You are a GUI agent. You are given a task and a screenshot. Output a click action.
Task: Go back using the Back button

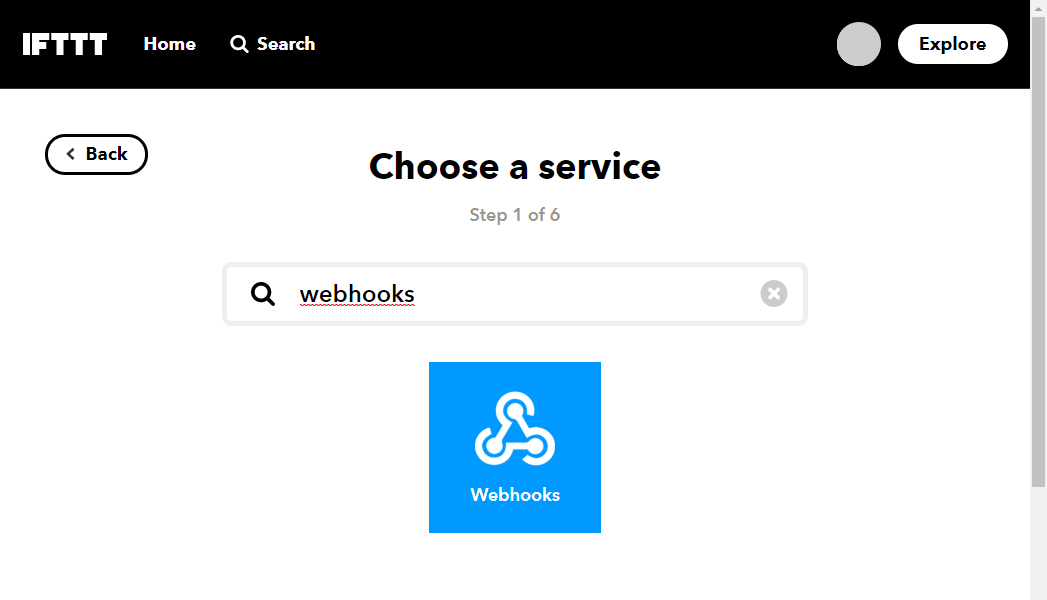pos(96,154)
